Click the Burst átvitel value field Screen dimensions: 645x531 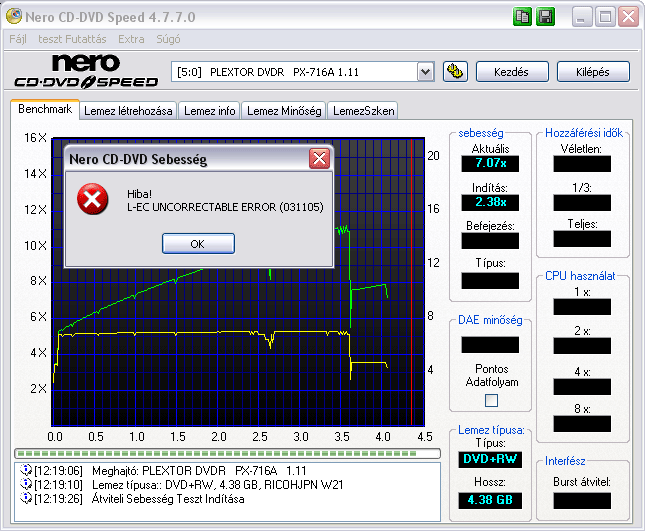click(582, 501)
